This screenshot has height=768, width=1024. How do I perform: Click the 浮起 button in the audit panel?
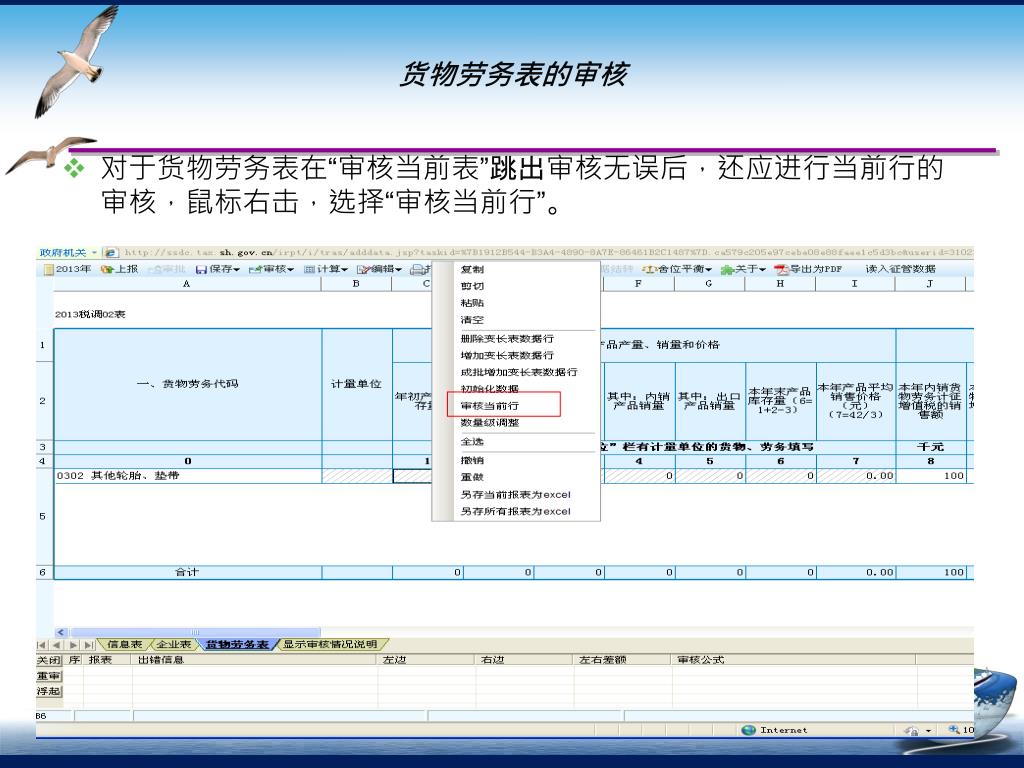[x=48, y=691]
